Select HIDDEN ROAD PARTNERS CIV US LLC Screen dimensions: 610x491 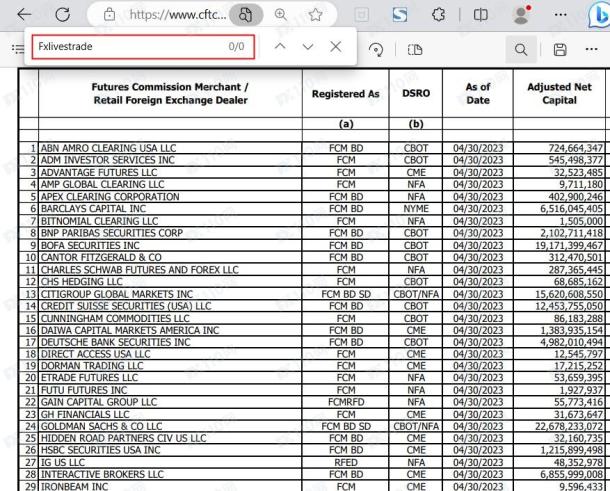tap(123, 438)
